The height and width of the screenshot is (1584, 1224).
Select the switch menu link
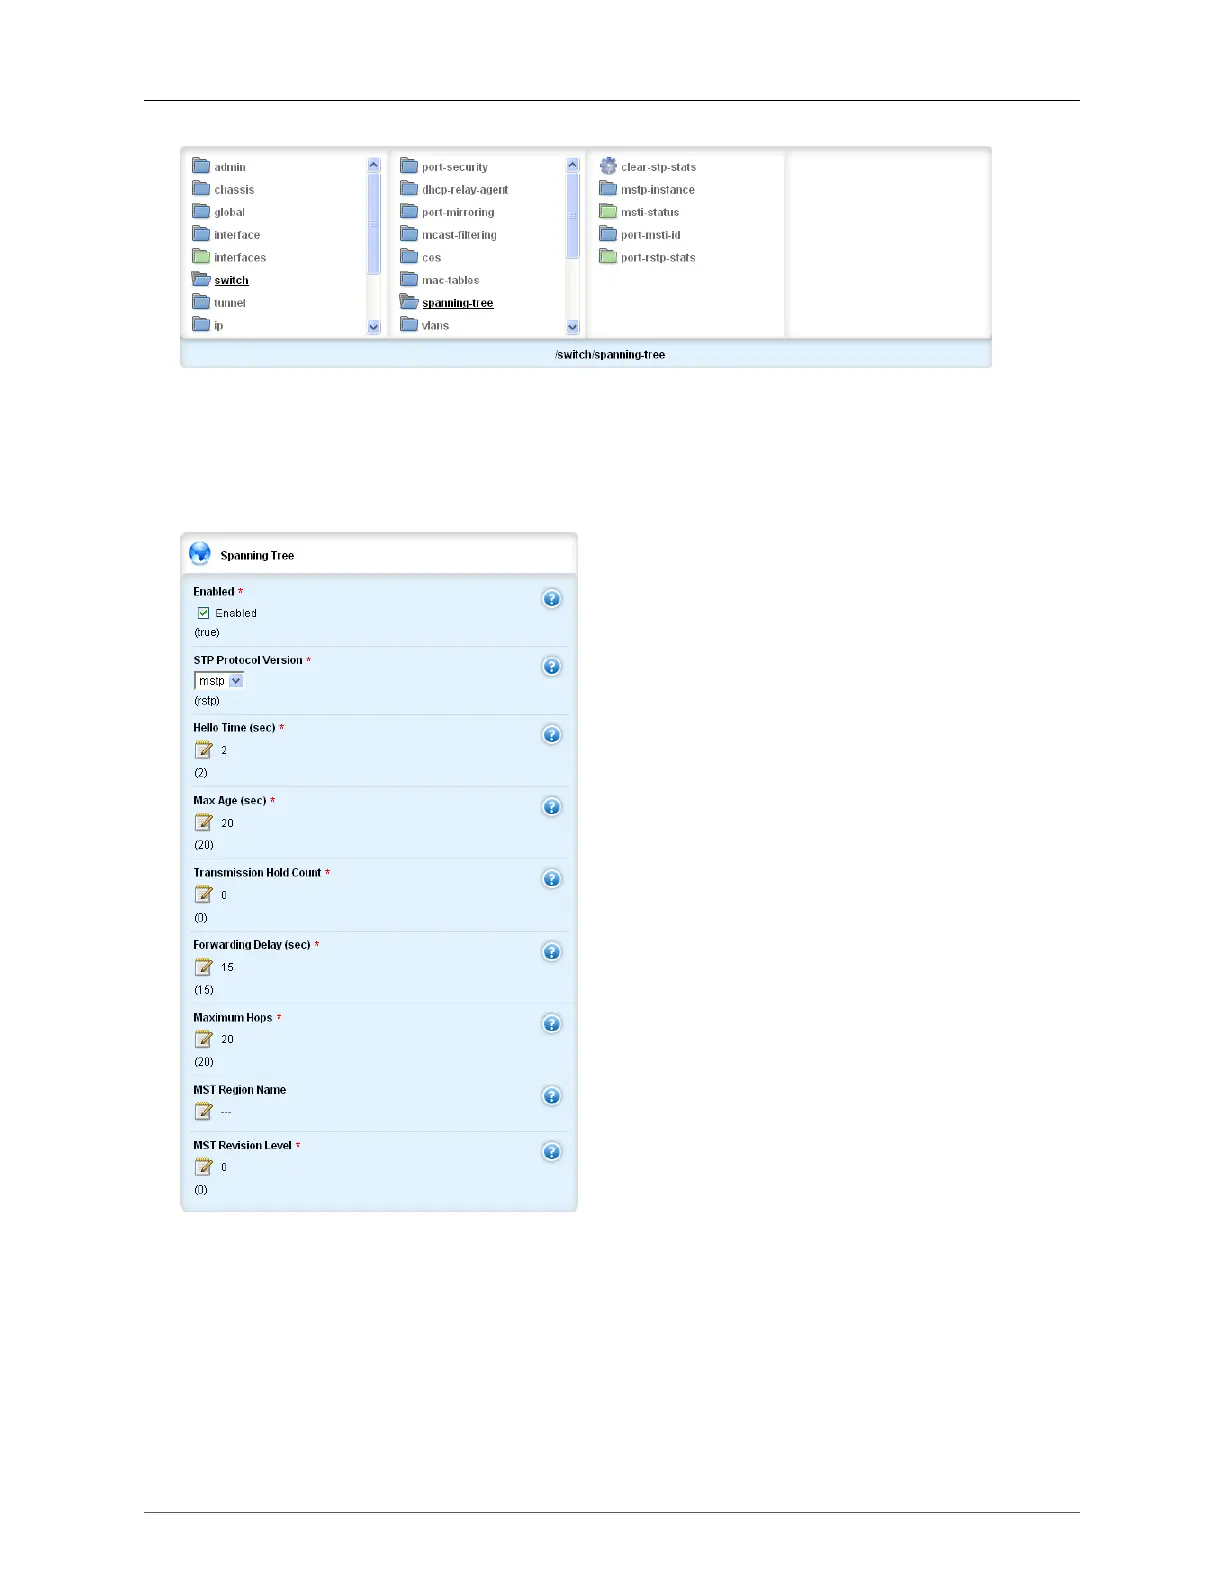coord(231,280)
